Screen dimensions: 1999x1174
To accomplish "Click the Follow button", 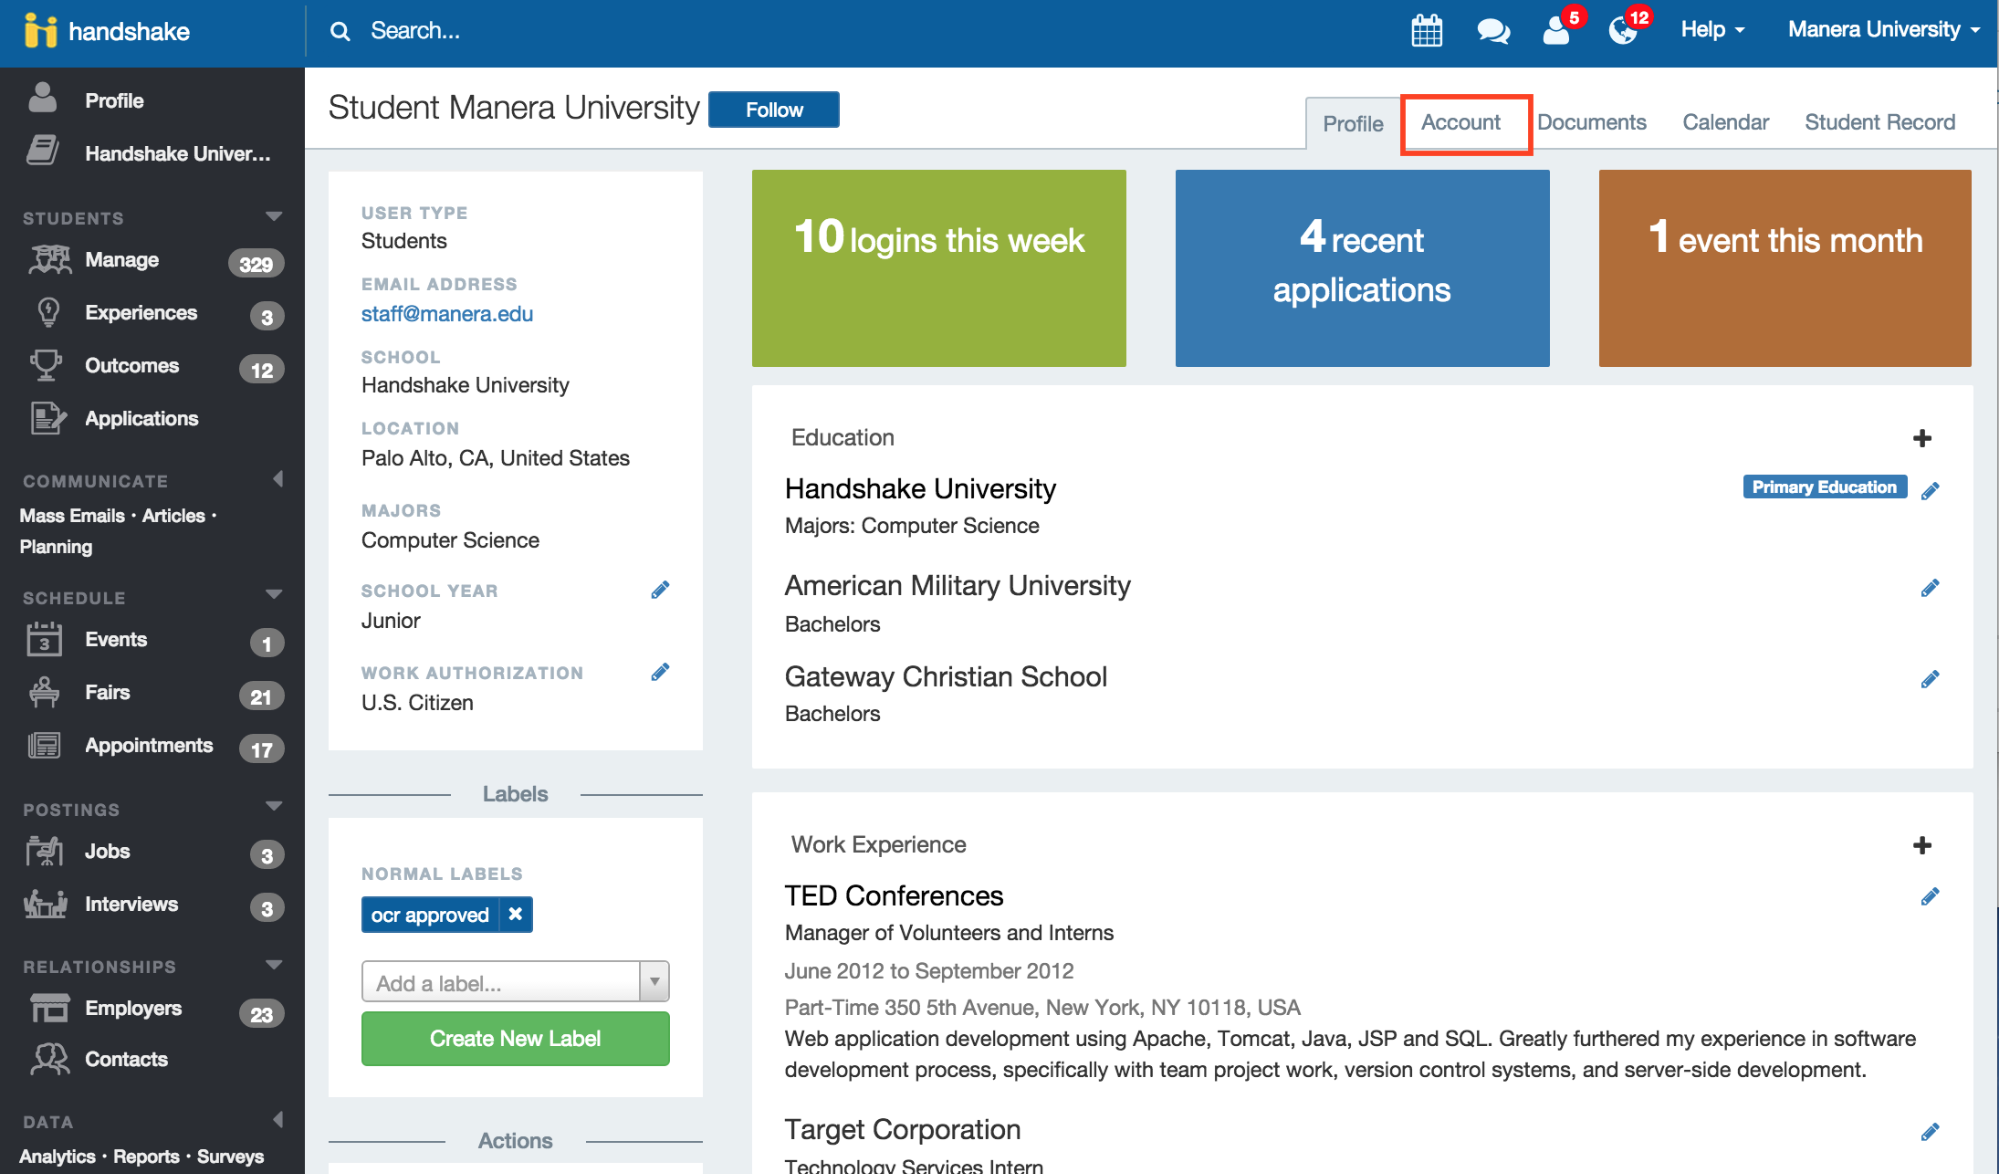I will (774, 110).
